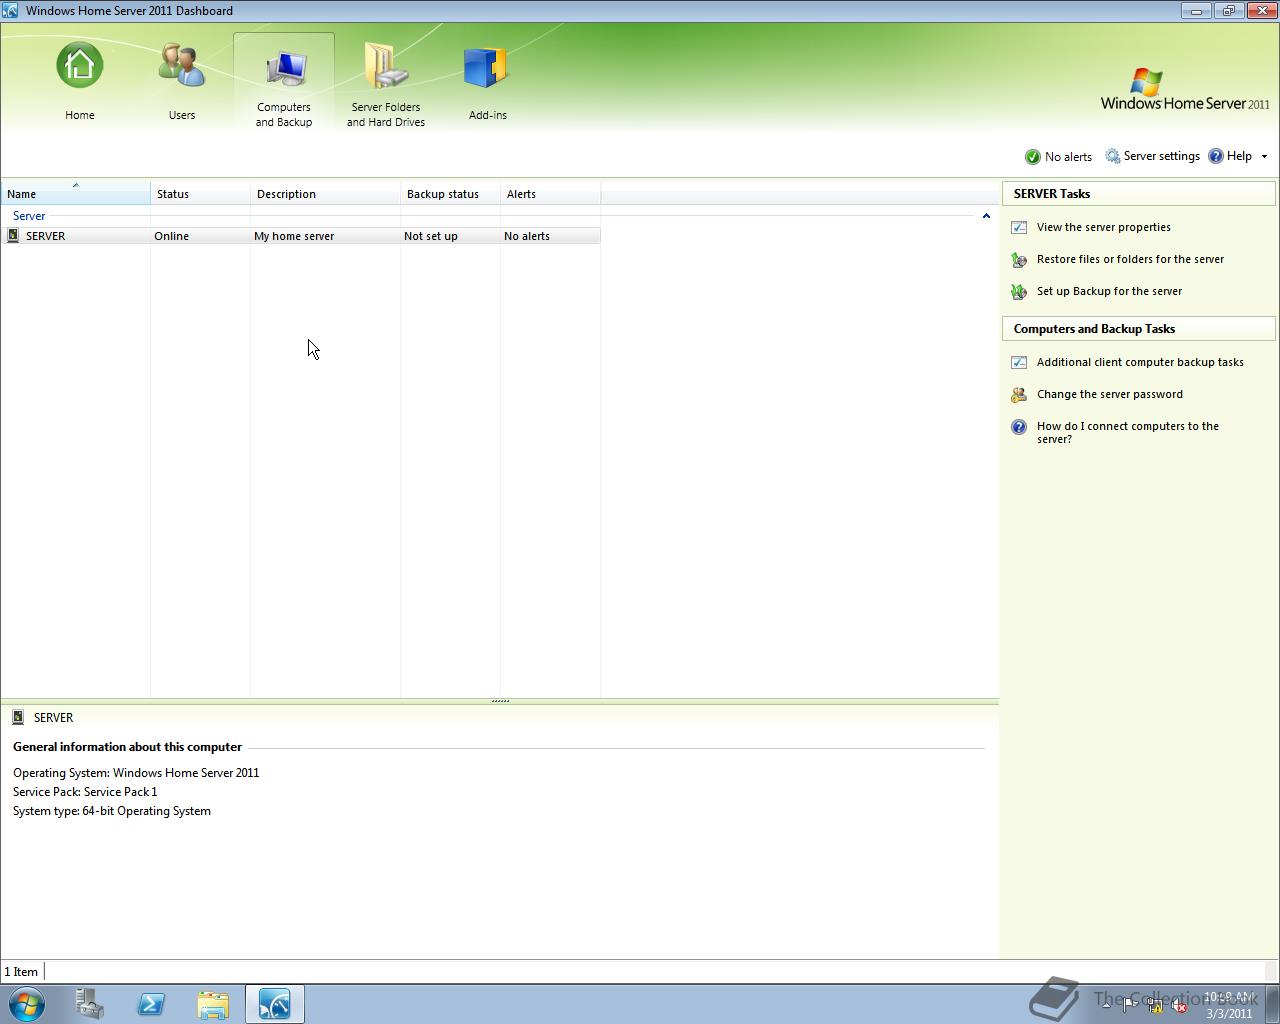Click View the server properties link
Viewport: 1280px width, 1024px height.
pyautogui.click(x=1103, y=227)
